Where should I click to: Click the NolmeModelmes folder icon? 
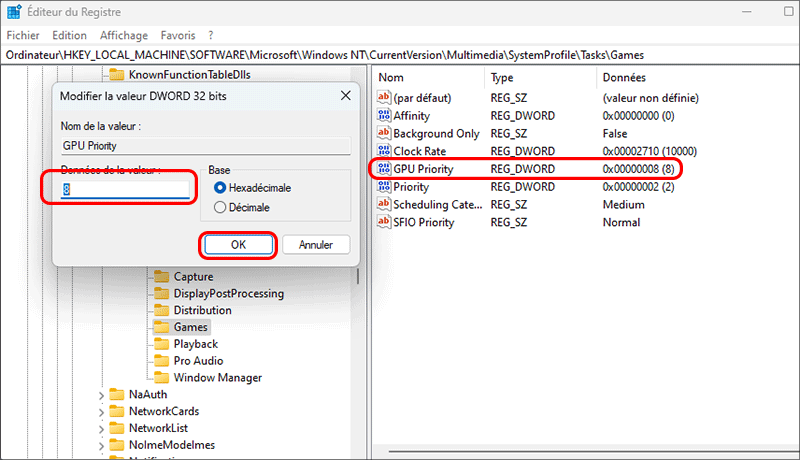click(x=117, y=445)
